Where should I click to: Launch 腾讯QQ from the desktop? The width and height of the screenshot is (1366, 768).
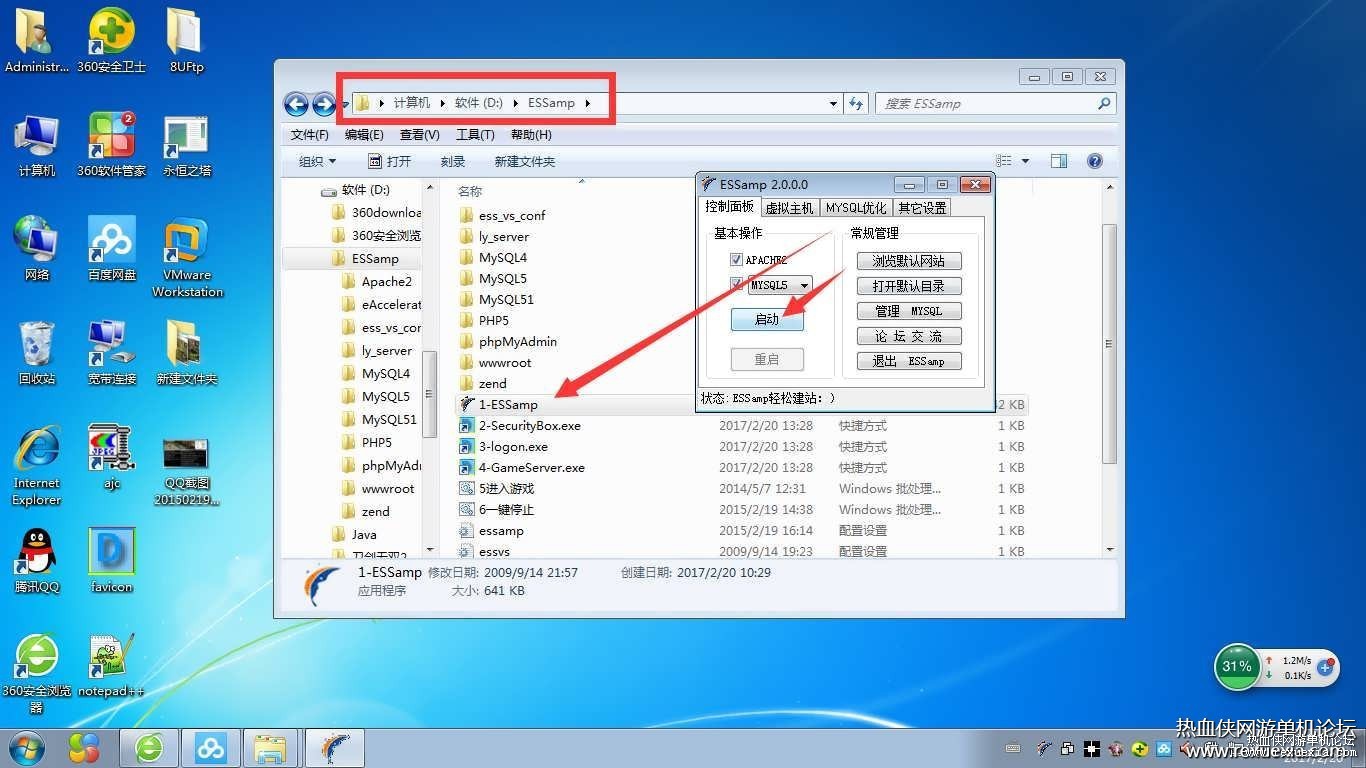click(37, 561)
